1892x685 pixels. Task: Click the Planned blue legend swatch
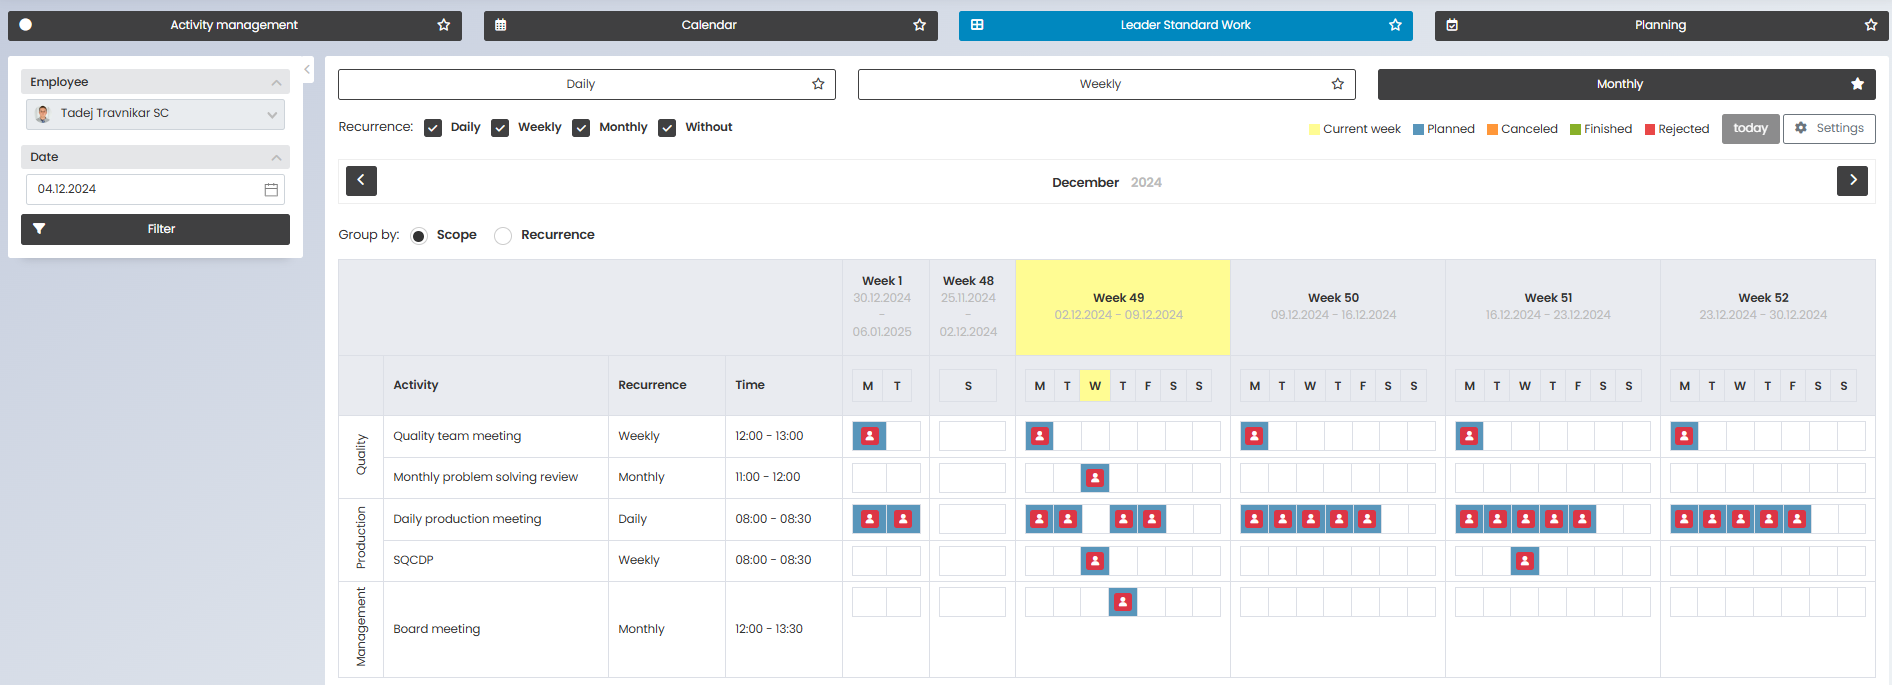tap(1418, 130)
